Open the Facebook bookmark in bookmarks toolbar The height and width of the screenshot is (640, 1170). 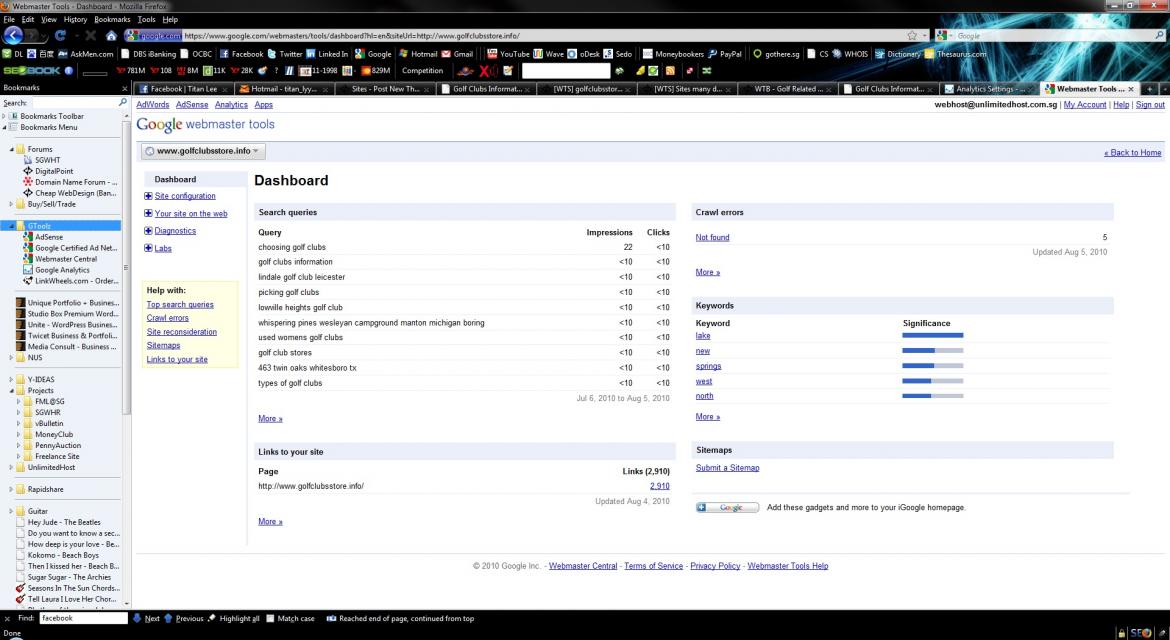click(x=241, y=54)
